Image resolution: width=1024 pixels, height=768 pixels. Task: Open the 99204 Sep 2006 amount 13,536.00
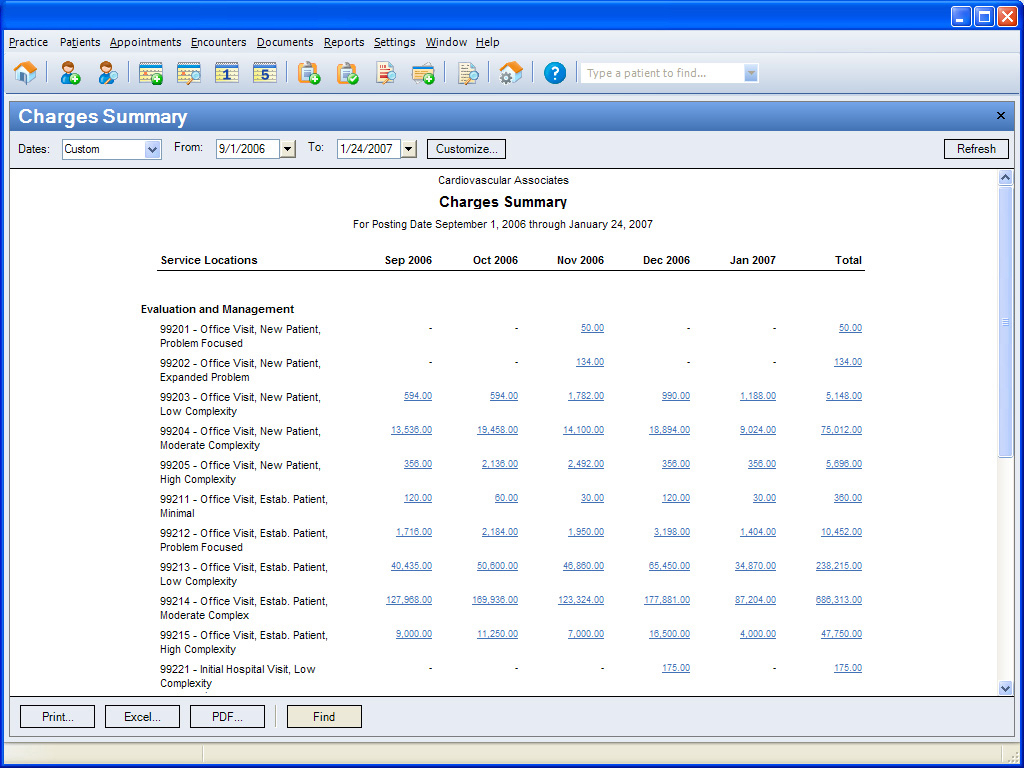pyautogui.click(x=411, y=430)
